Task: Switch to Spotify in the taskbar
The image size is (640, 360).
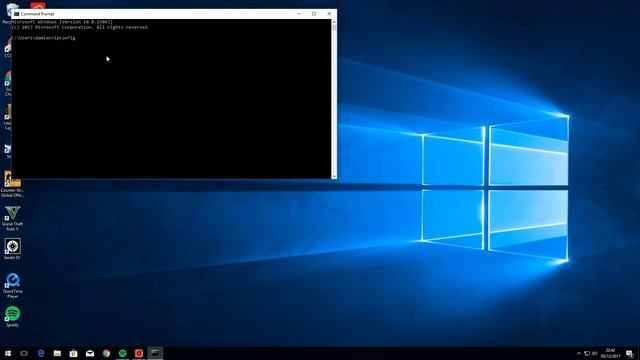Action: (x=122, y=353)
